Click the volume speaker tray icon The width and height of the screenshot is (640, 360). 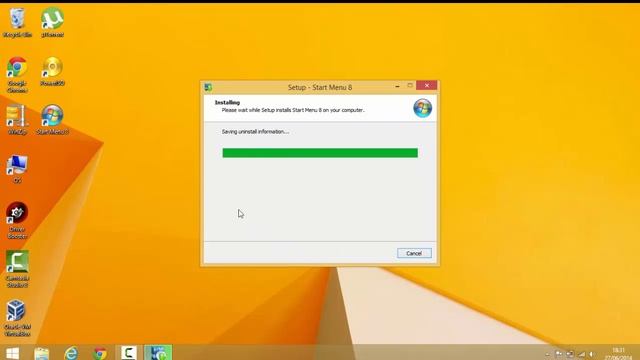pyautogui.click(x=591, y=354)
